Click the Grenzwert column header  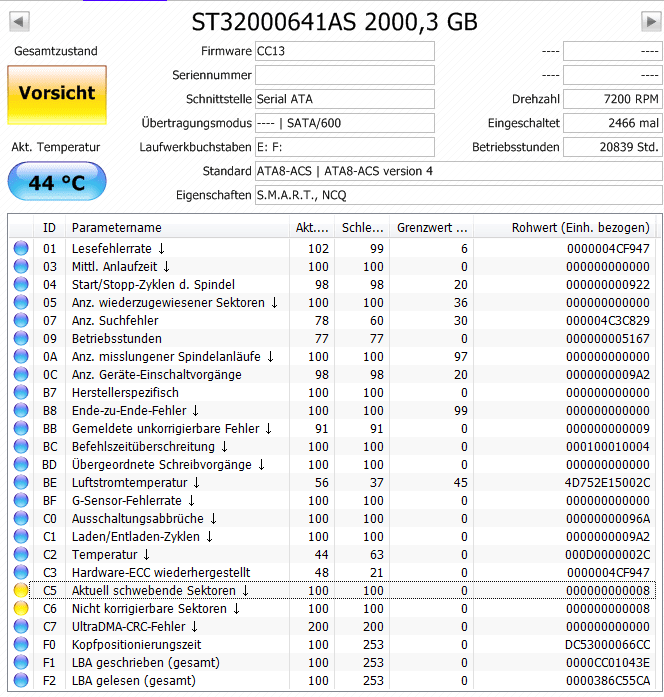click(432, 228)
